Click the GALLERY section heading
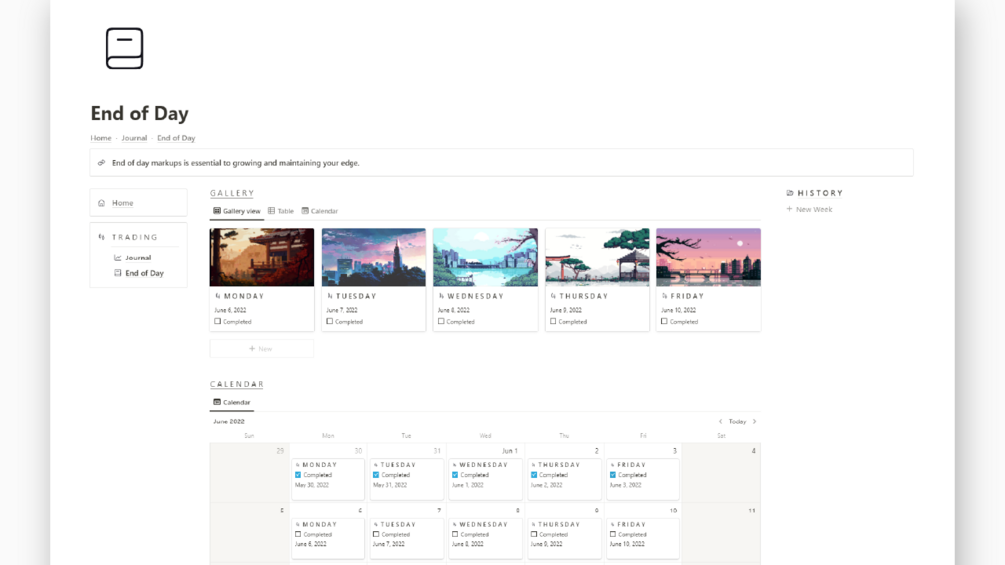Viewport: 1005px width, 565px height. point(232,193)
